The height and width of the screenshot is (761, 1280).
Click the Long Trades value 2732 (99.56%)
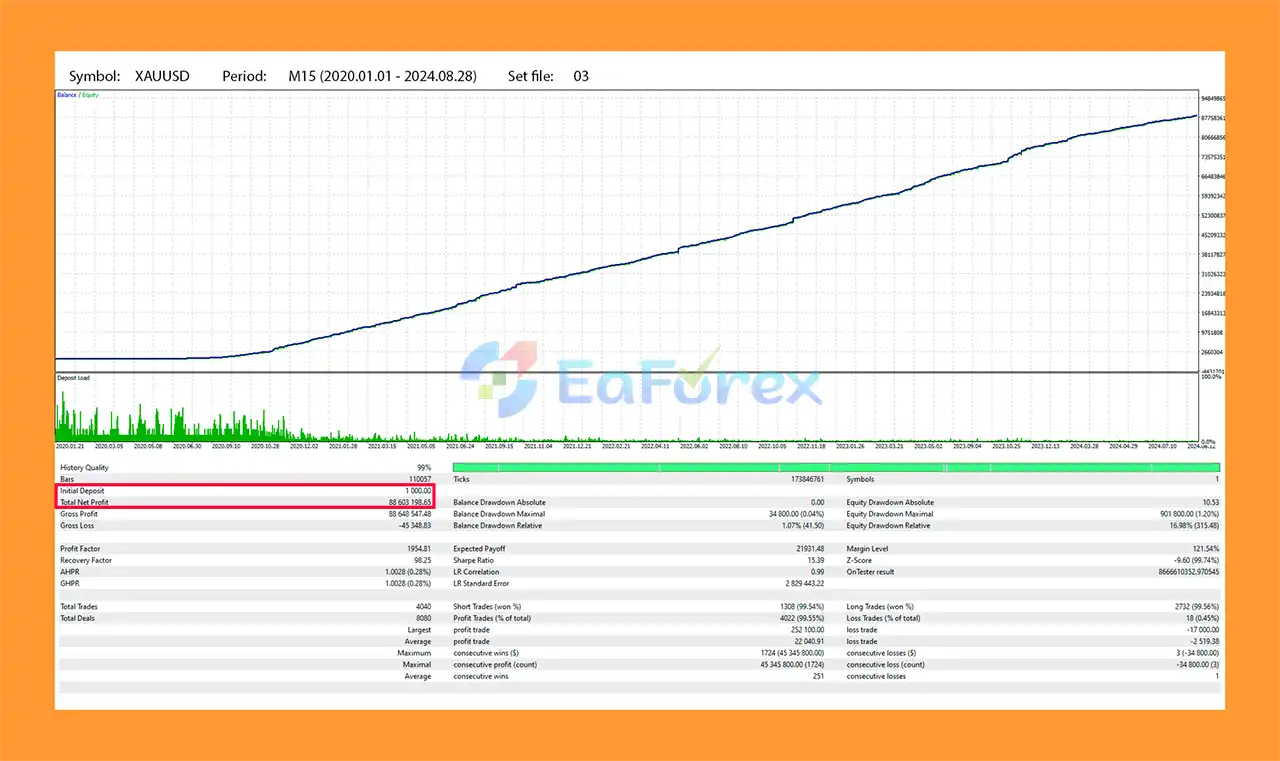1196,607
